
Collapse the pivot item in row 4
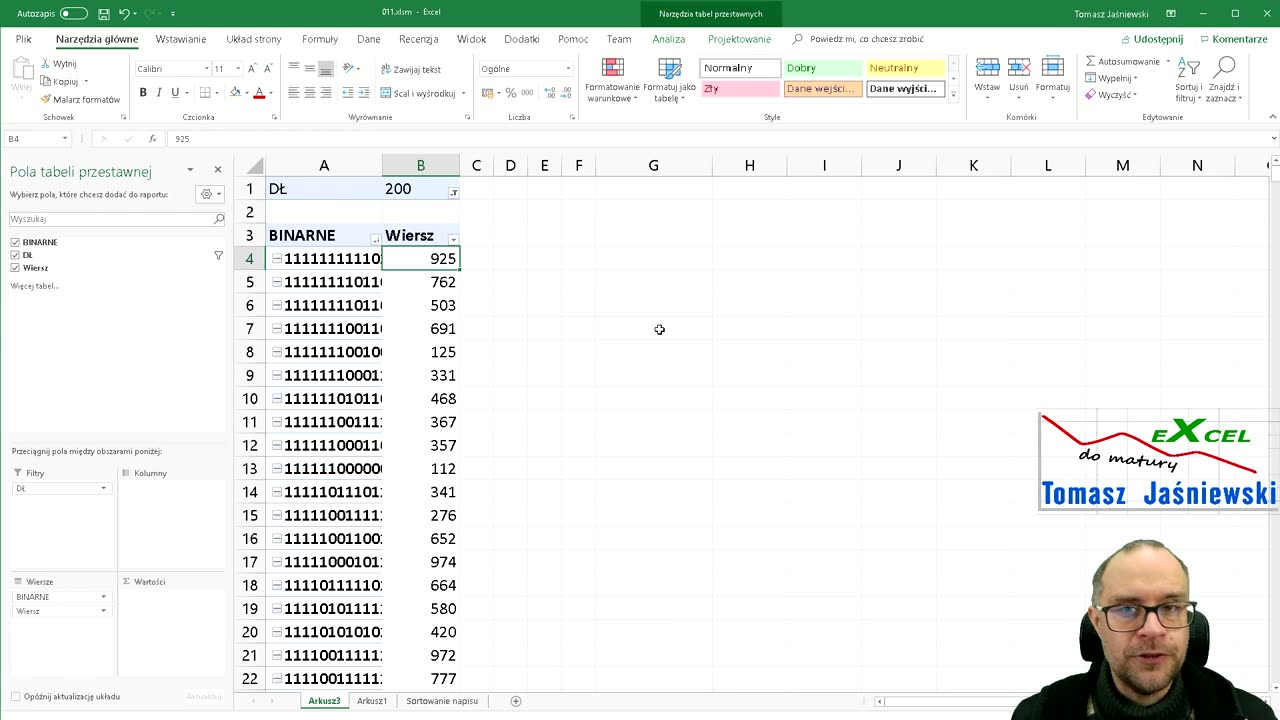(277, 259)
